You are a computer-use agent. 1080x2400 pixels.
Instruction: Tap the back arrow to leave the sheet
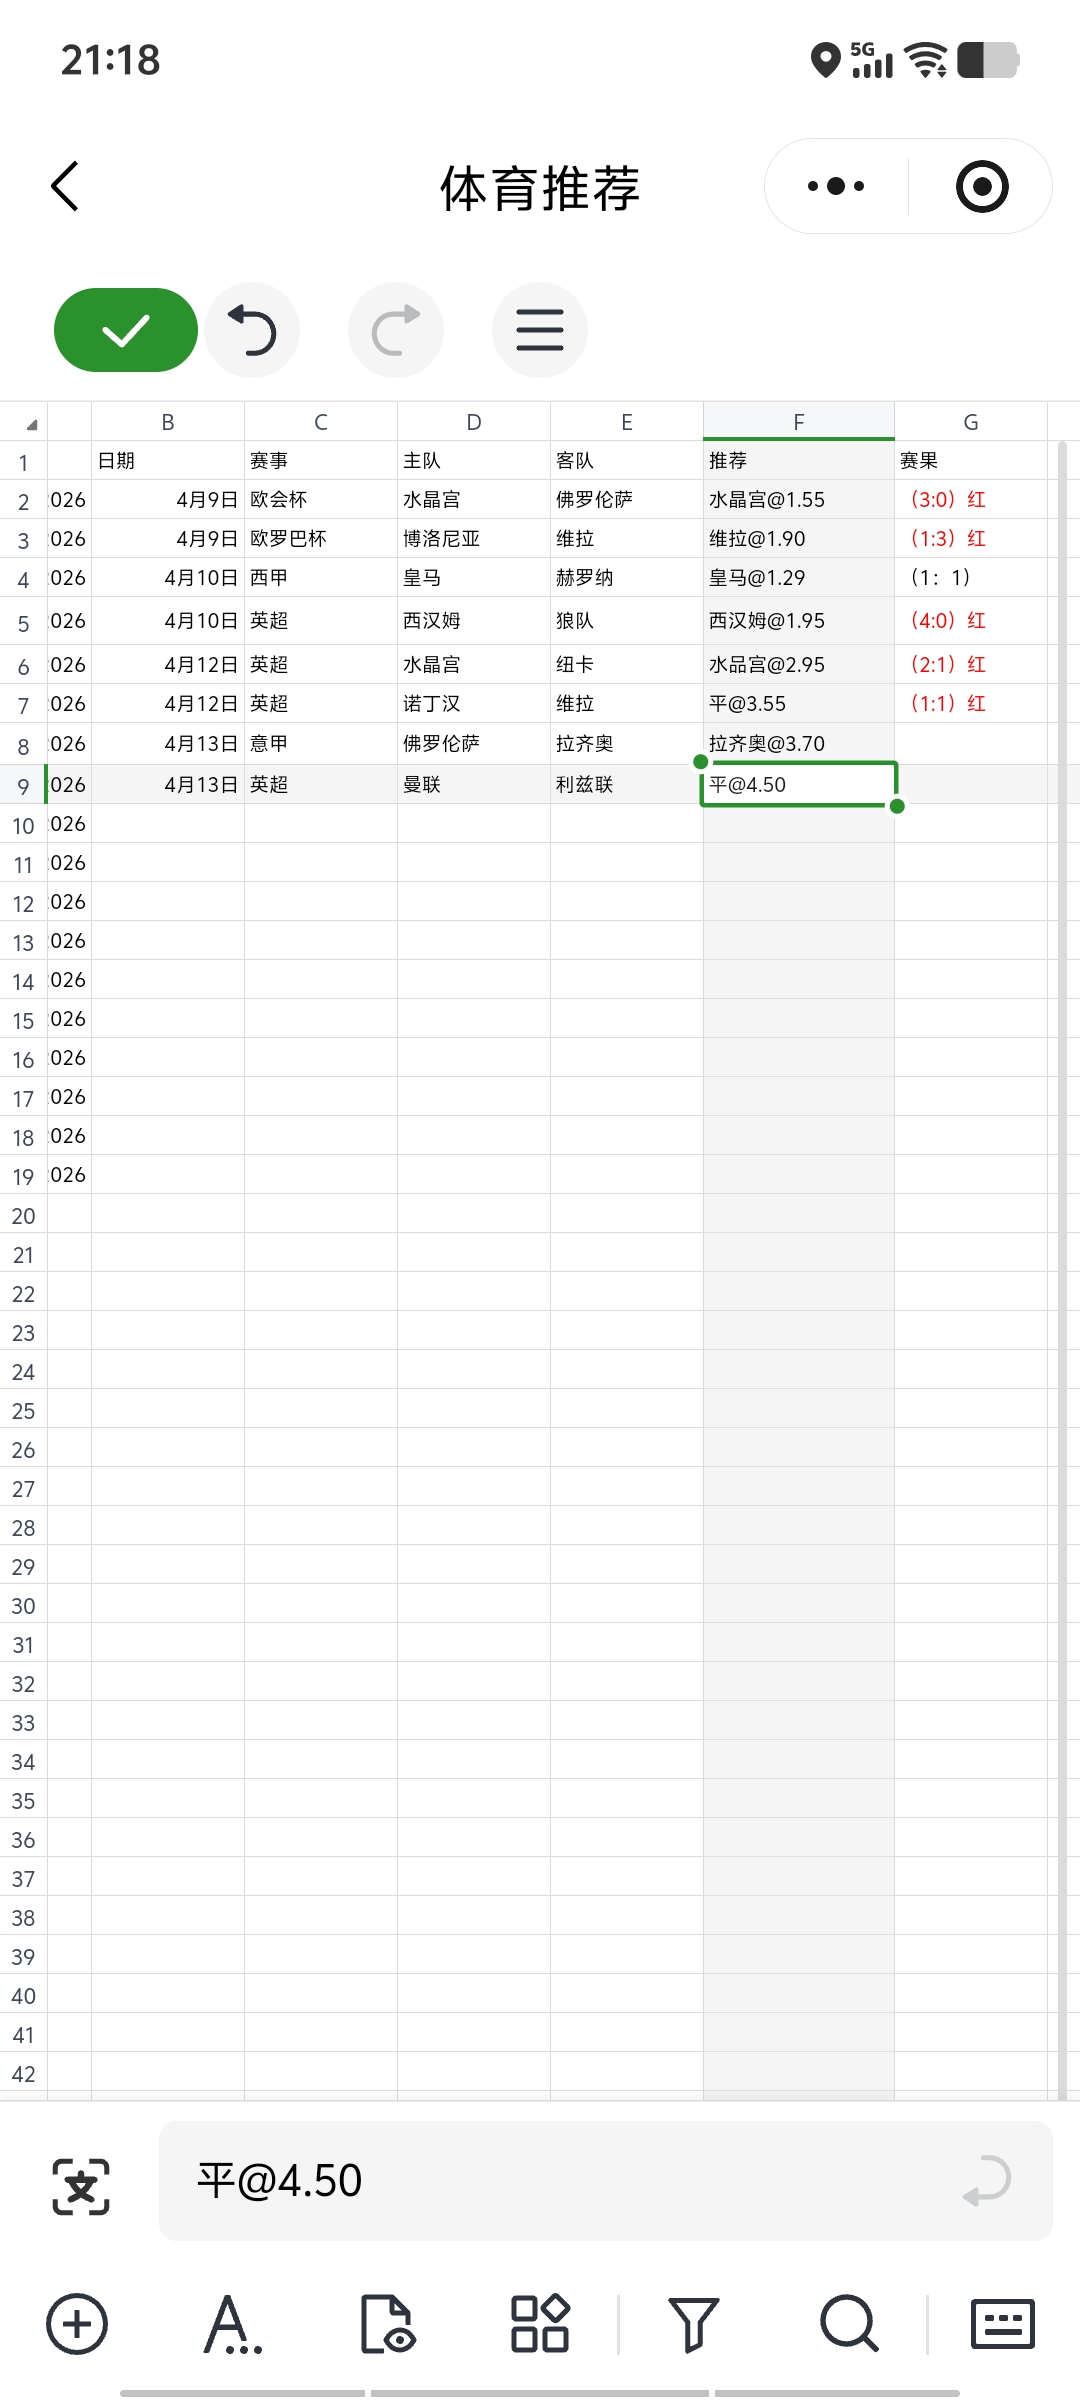tap(65, 187)
